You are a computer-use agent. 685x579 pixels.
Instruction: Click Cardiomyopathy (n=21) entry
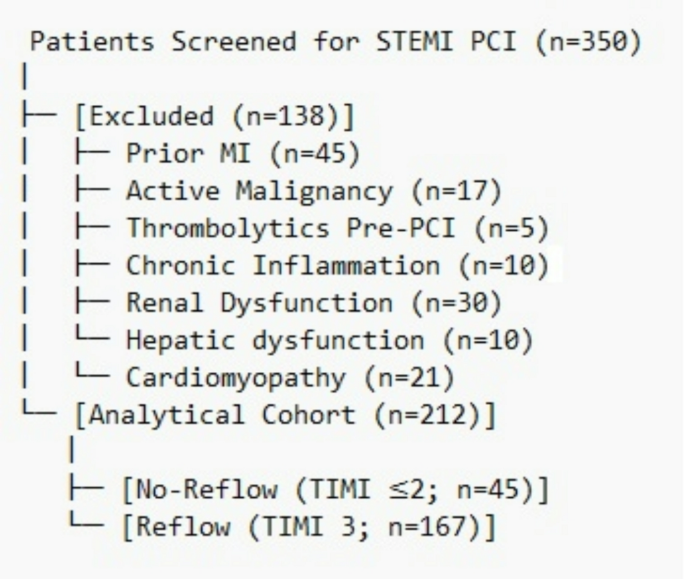click(x=290, y=378)
